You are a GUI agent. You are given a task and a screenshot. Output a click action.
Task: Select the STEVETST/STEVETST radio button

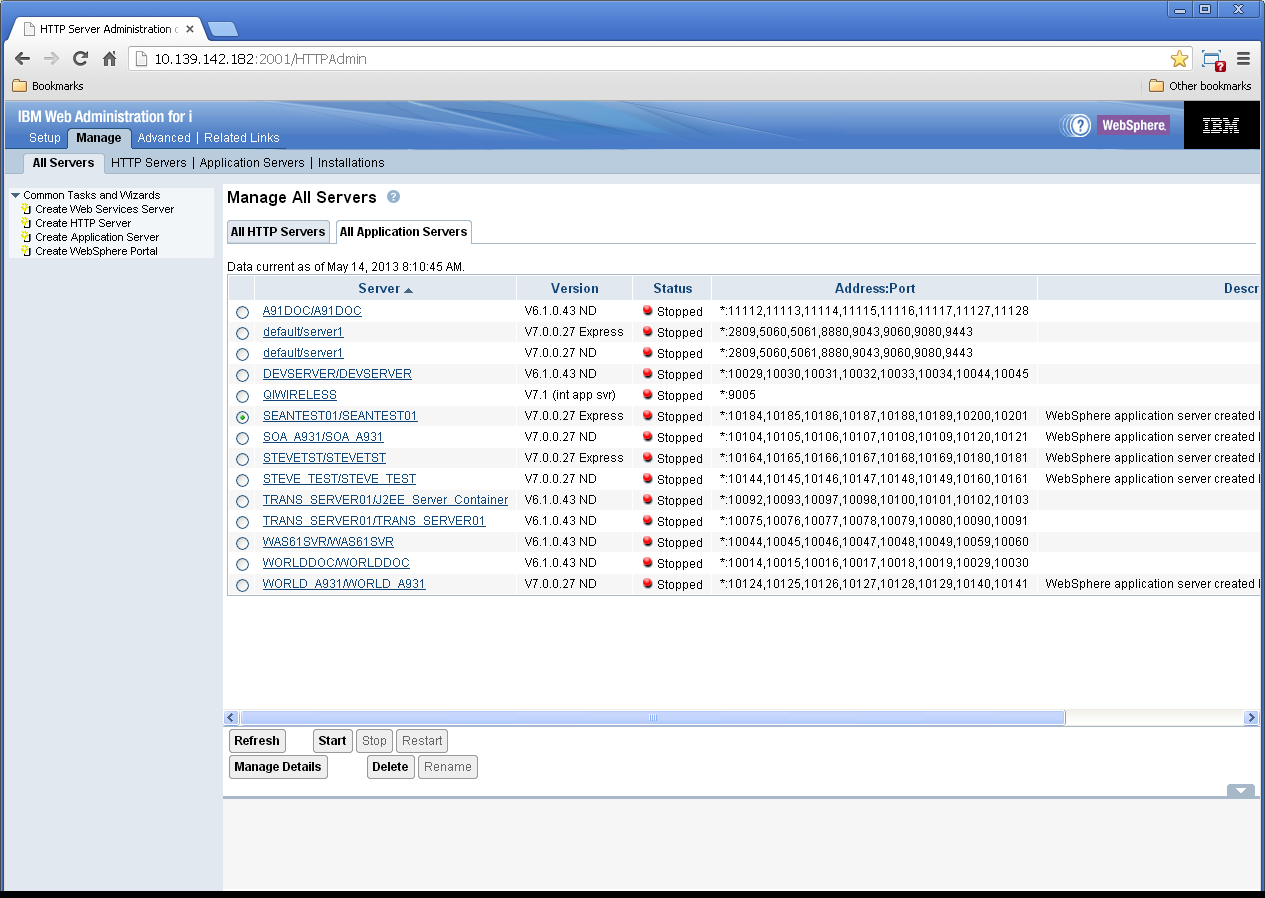(x=242, y=459)
